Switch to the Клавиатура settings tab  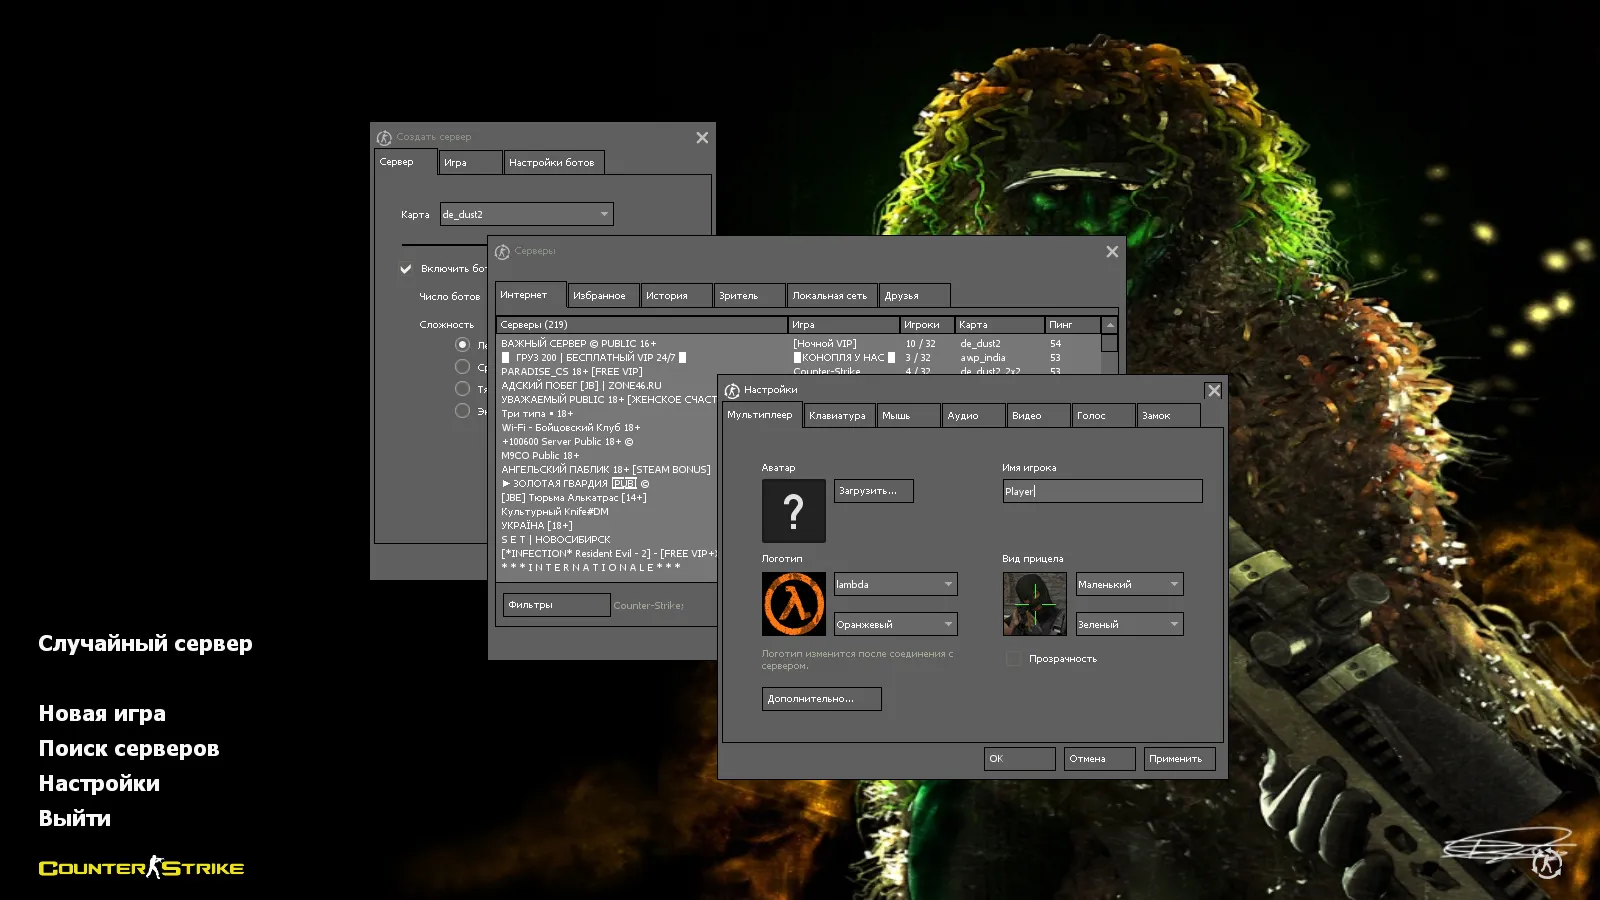[x=838, y=416]
